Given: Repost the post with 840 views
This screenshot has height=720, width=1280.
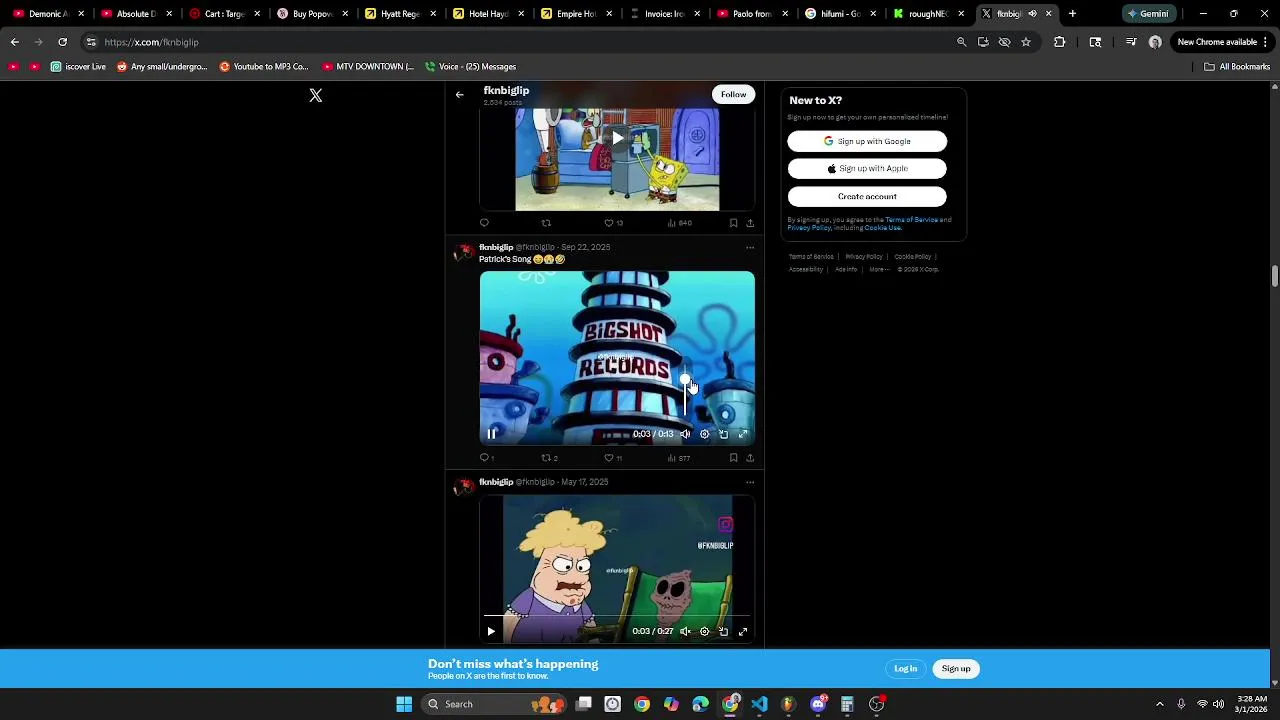Looking at the screenshot, I should click(546, 223).
